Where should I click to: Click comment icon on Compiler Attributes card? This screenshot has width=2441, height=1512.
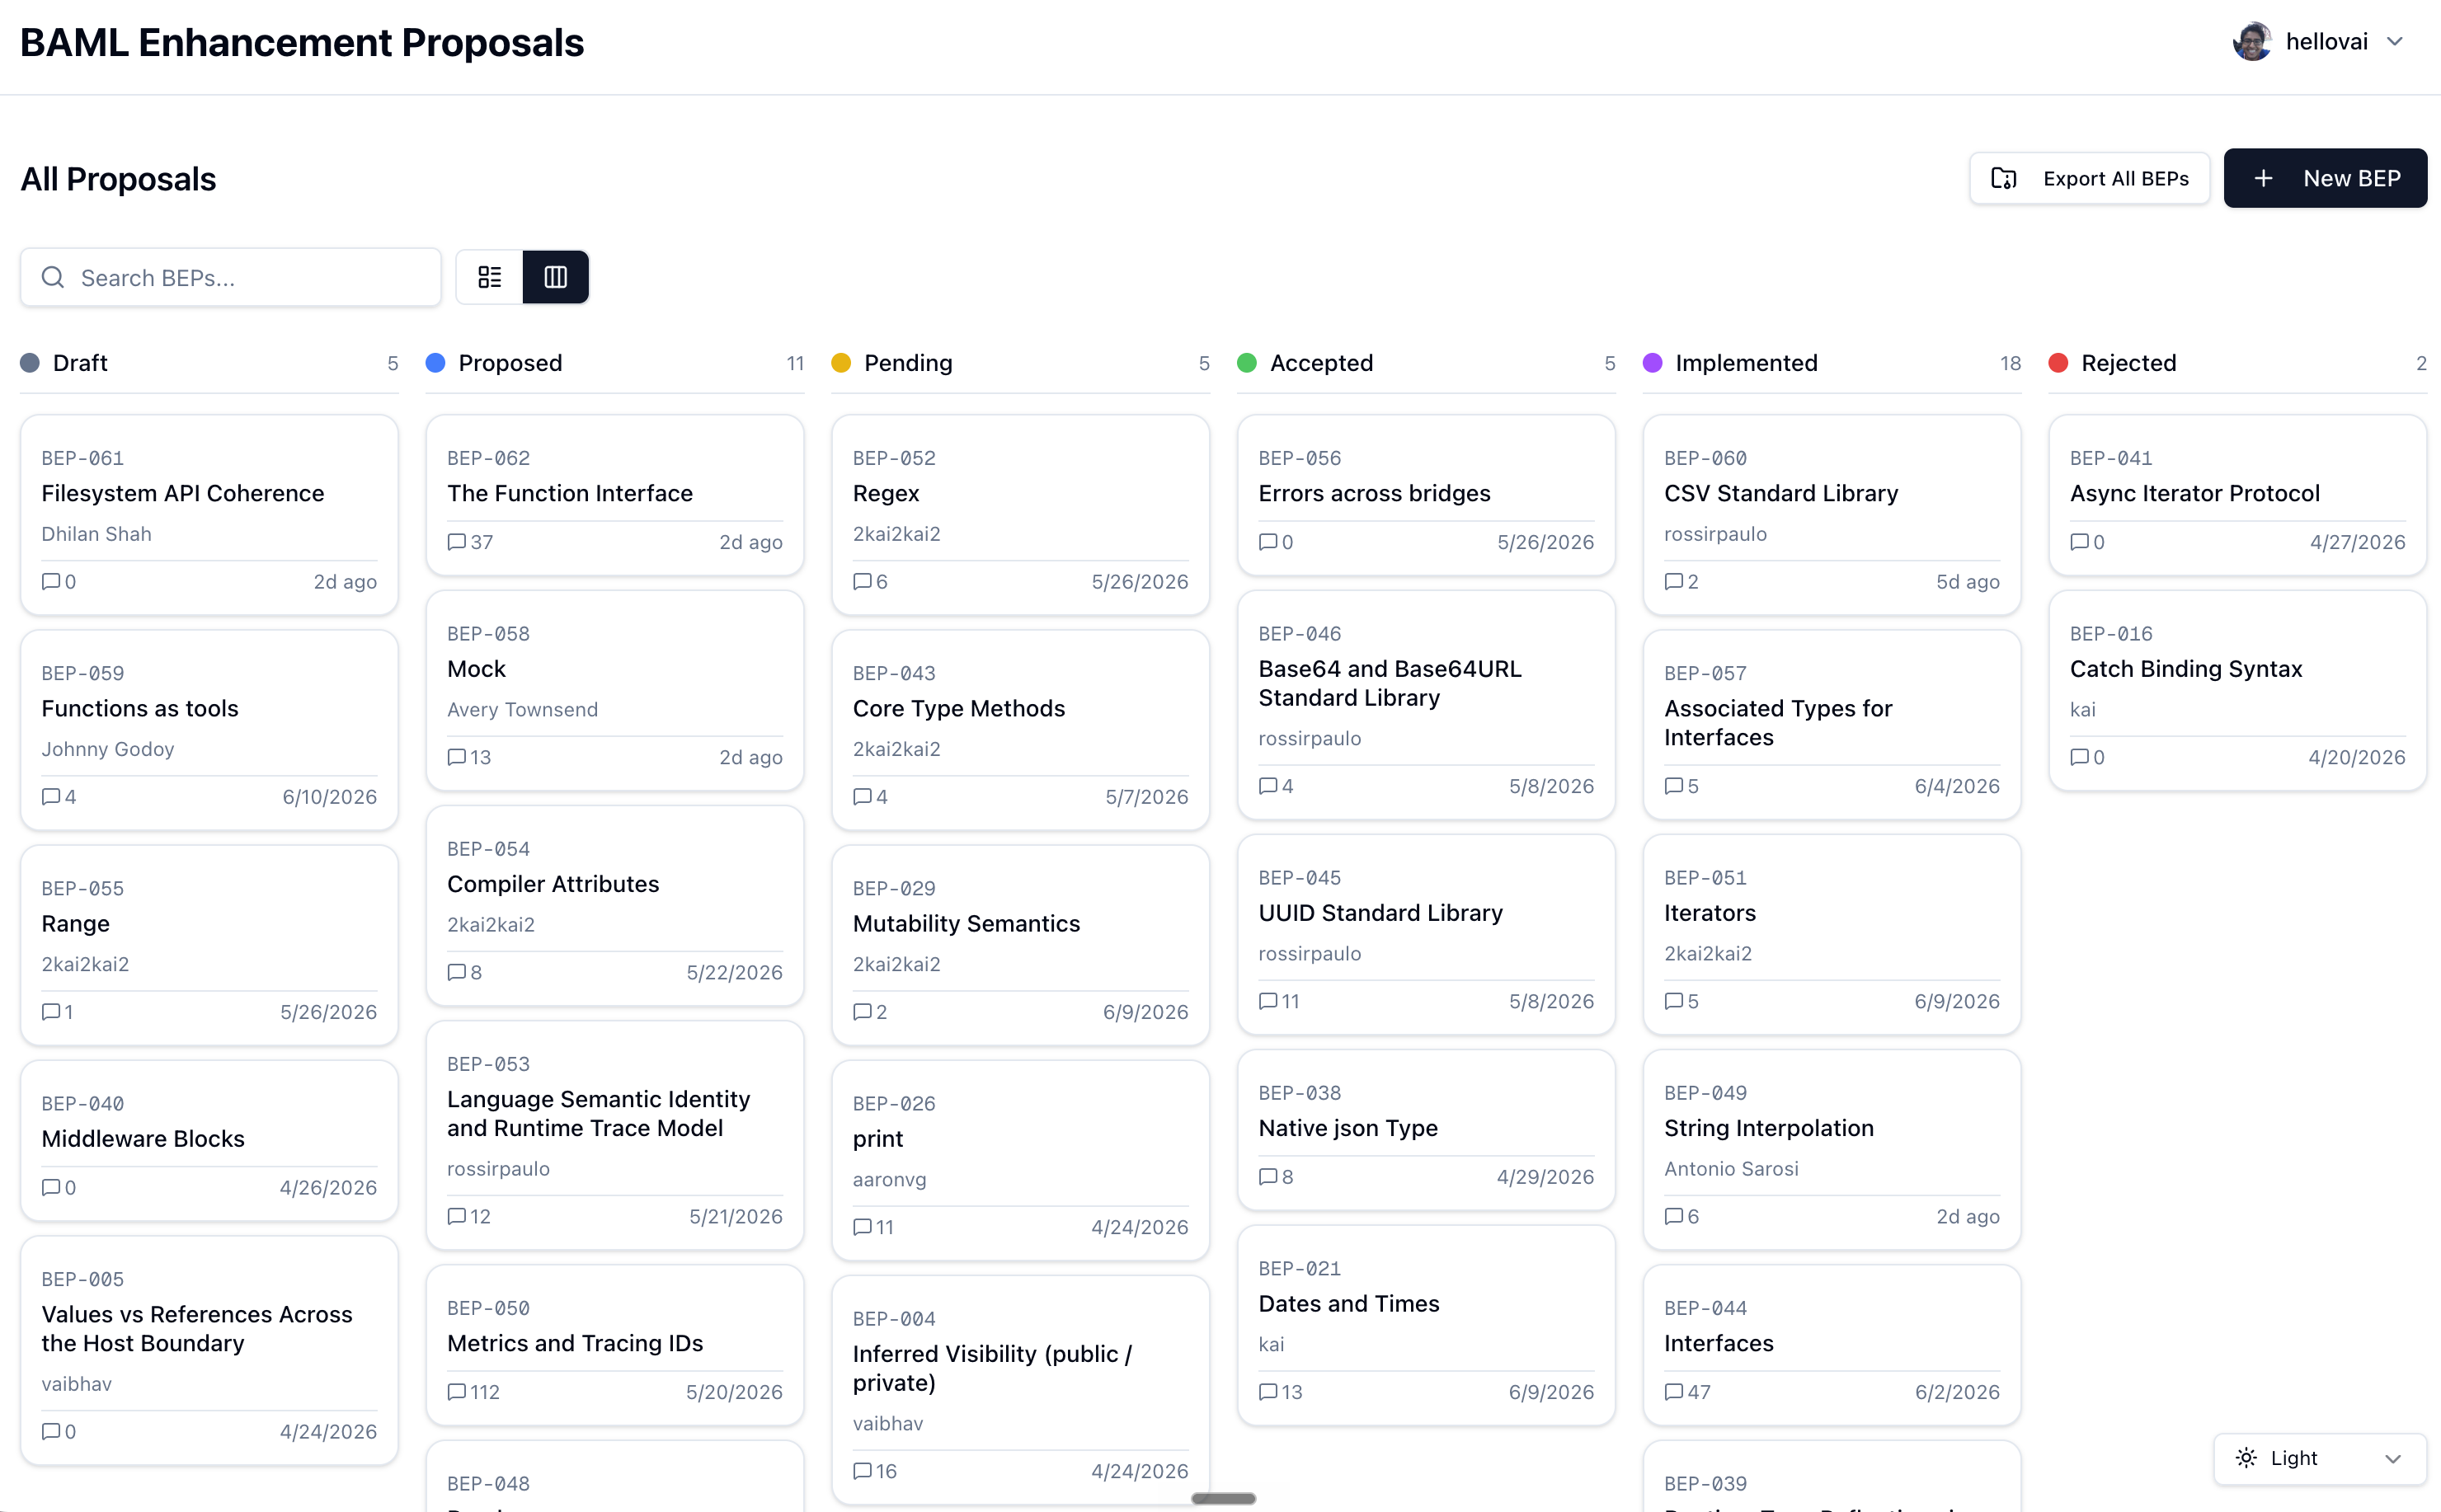[457, 972]
